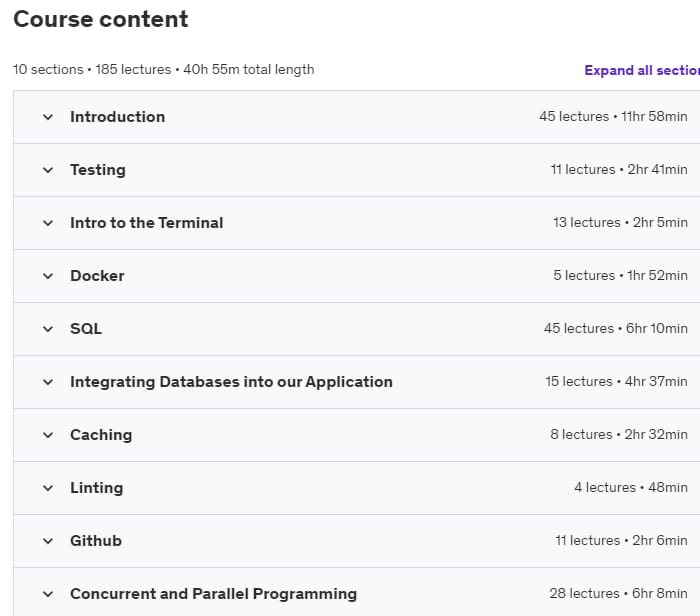This screenshot has width=700, height=616.
Task: Expand the Docker section chevron
Action: (48, 276)
